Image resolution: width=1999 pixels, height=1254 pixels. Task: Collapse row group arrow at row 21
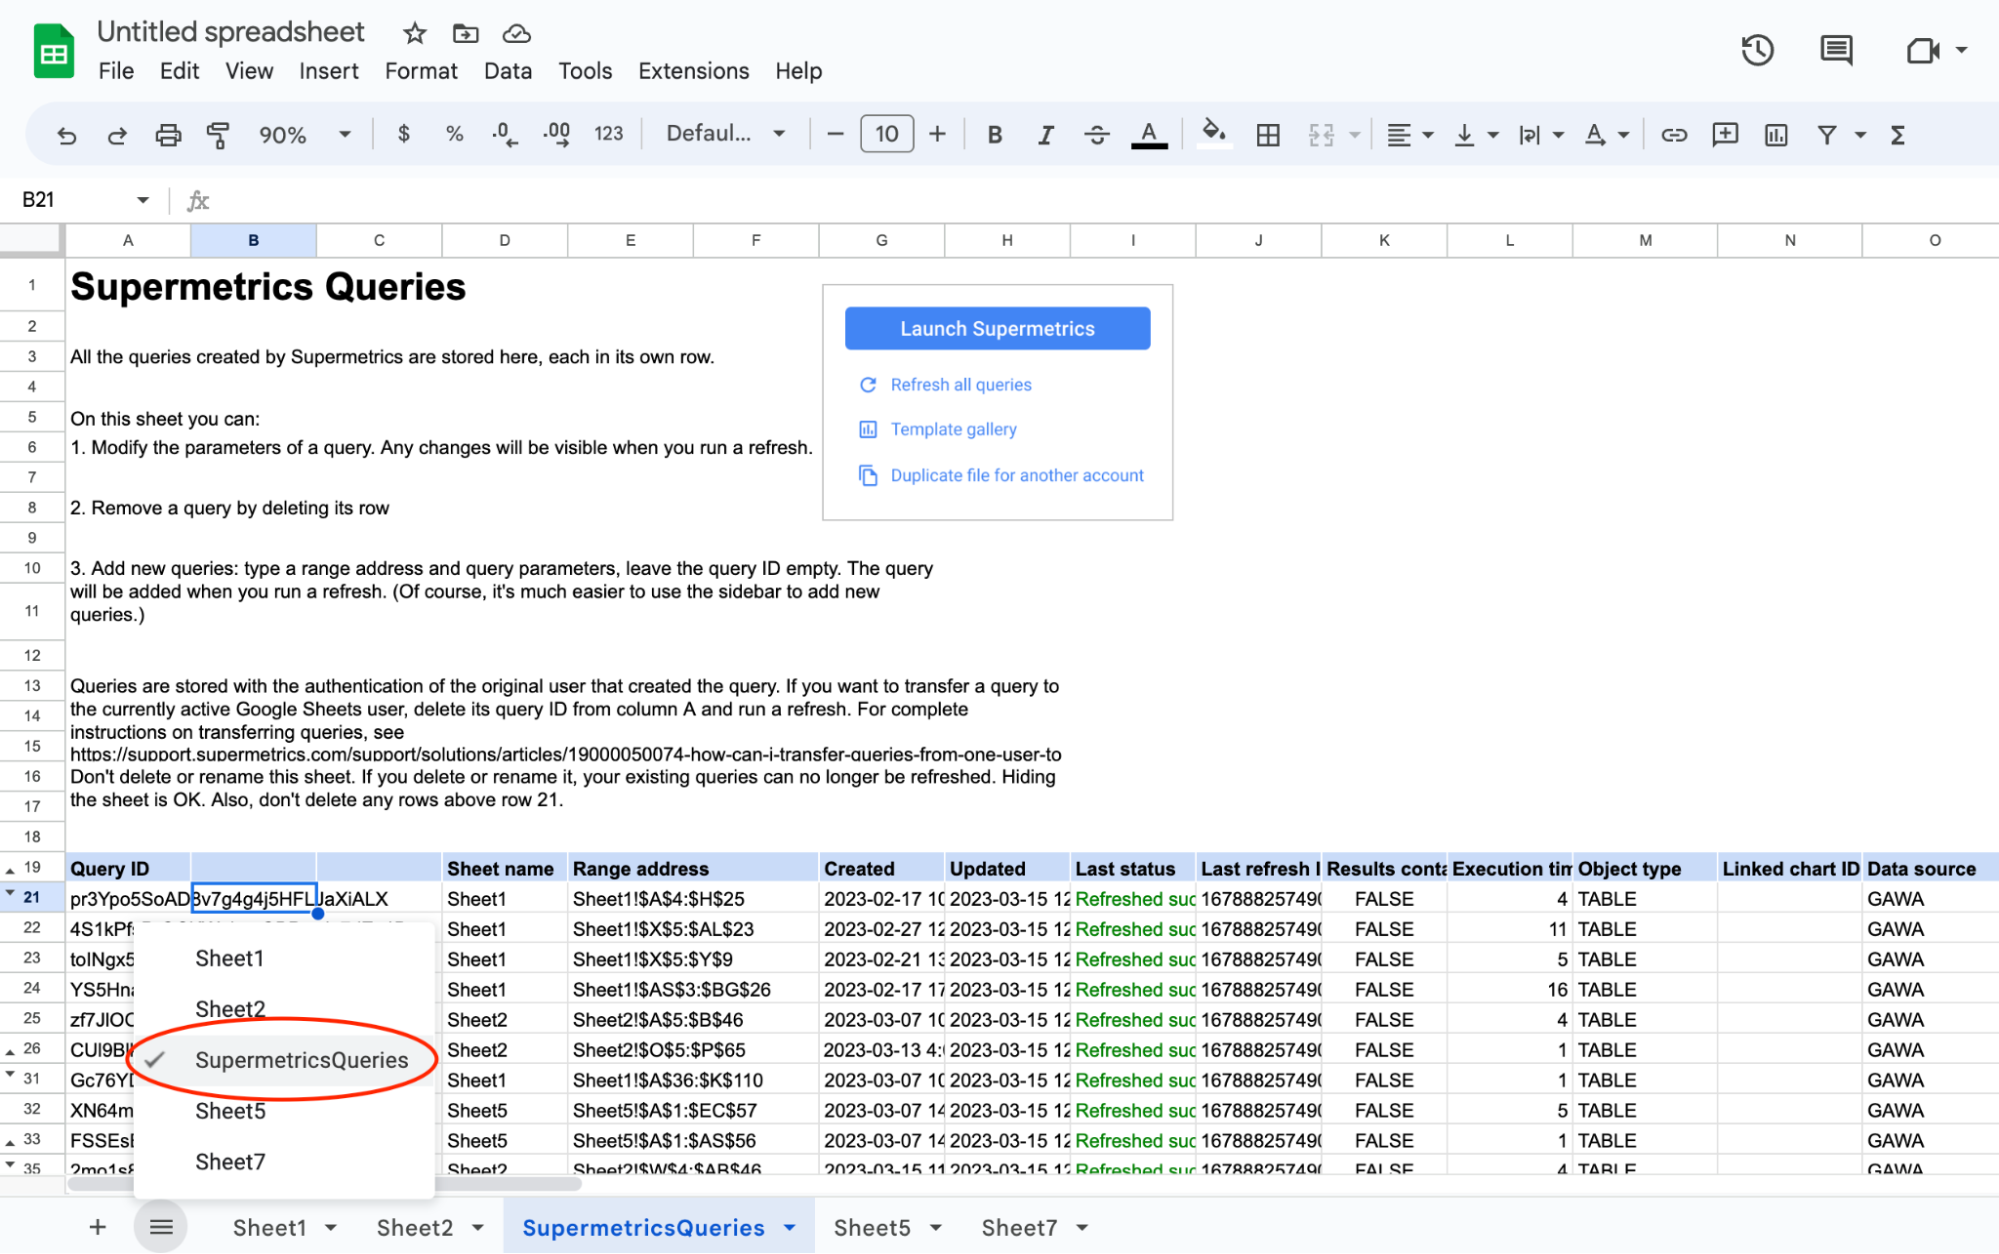coord(10,893)
